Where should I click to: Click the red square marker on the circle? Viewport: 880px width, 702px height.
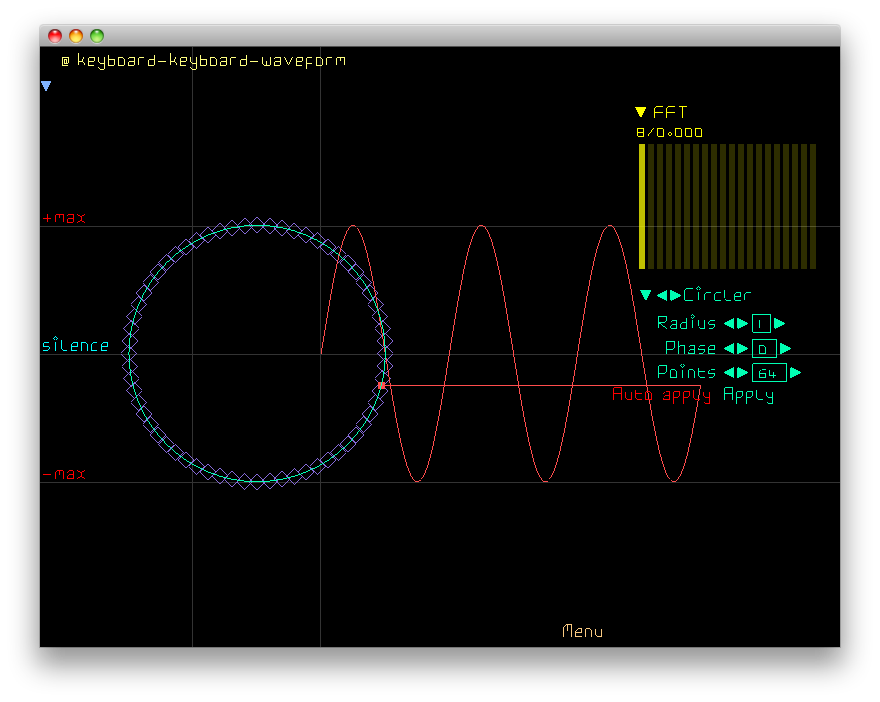[381, 385]
